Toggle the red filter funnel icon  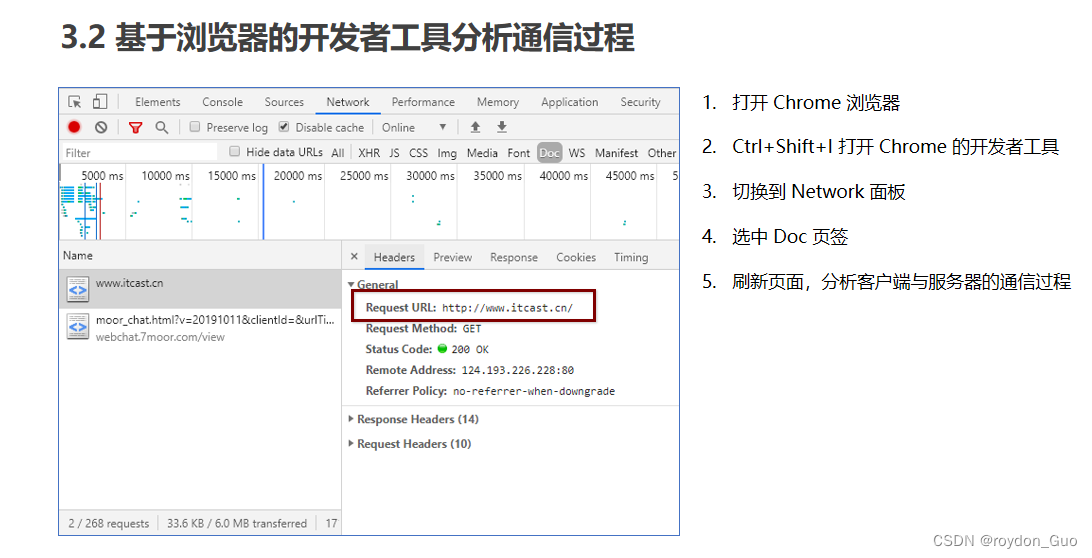135,127
